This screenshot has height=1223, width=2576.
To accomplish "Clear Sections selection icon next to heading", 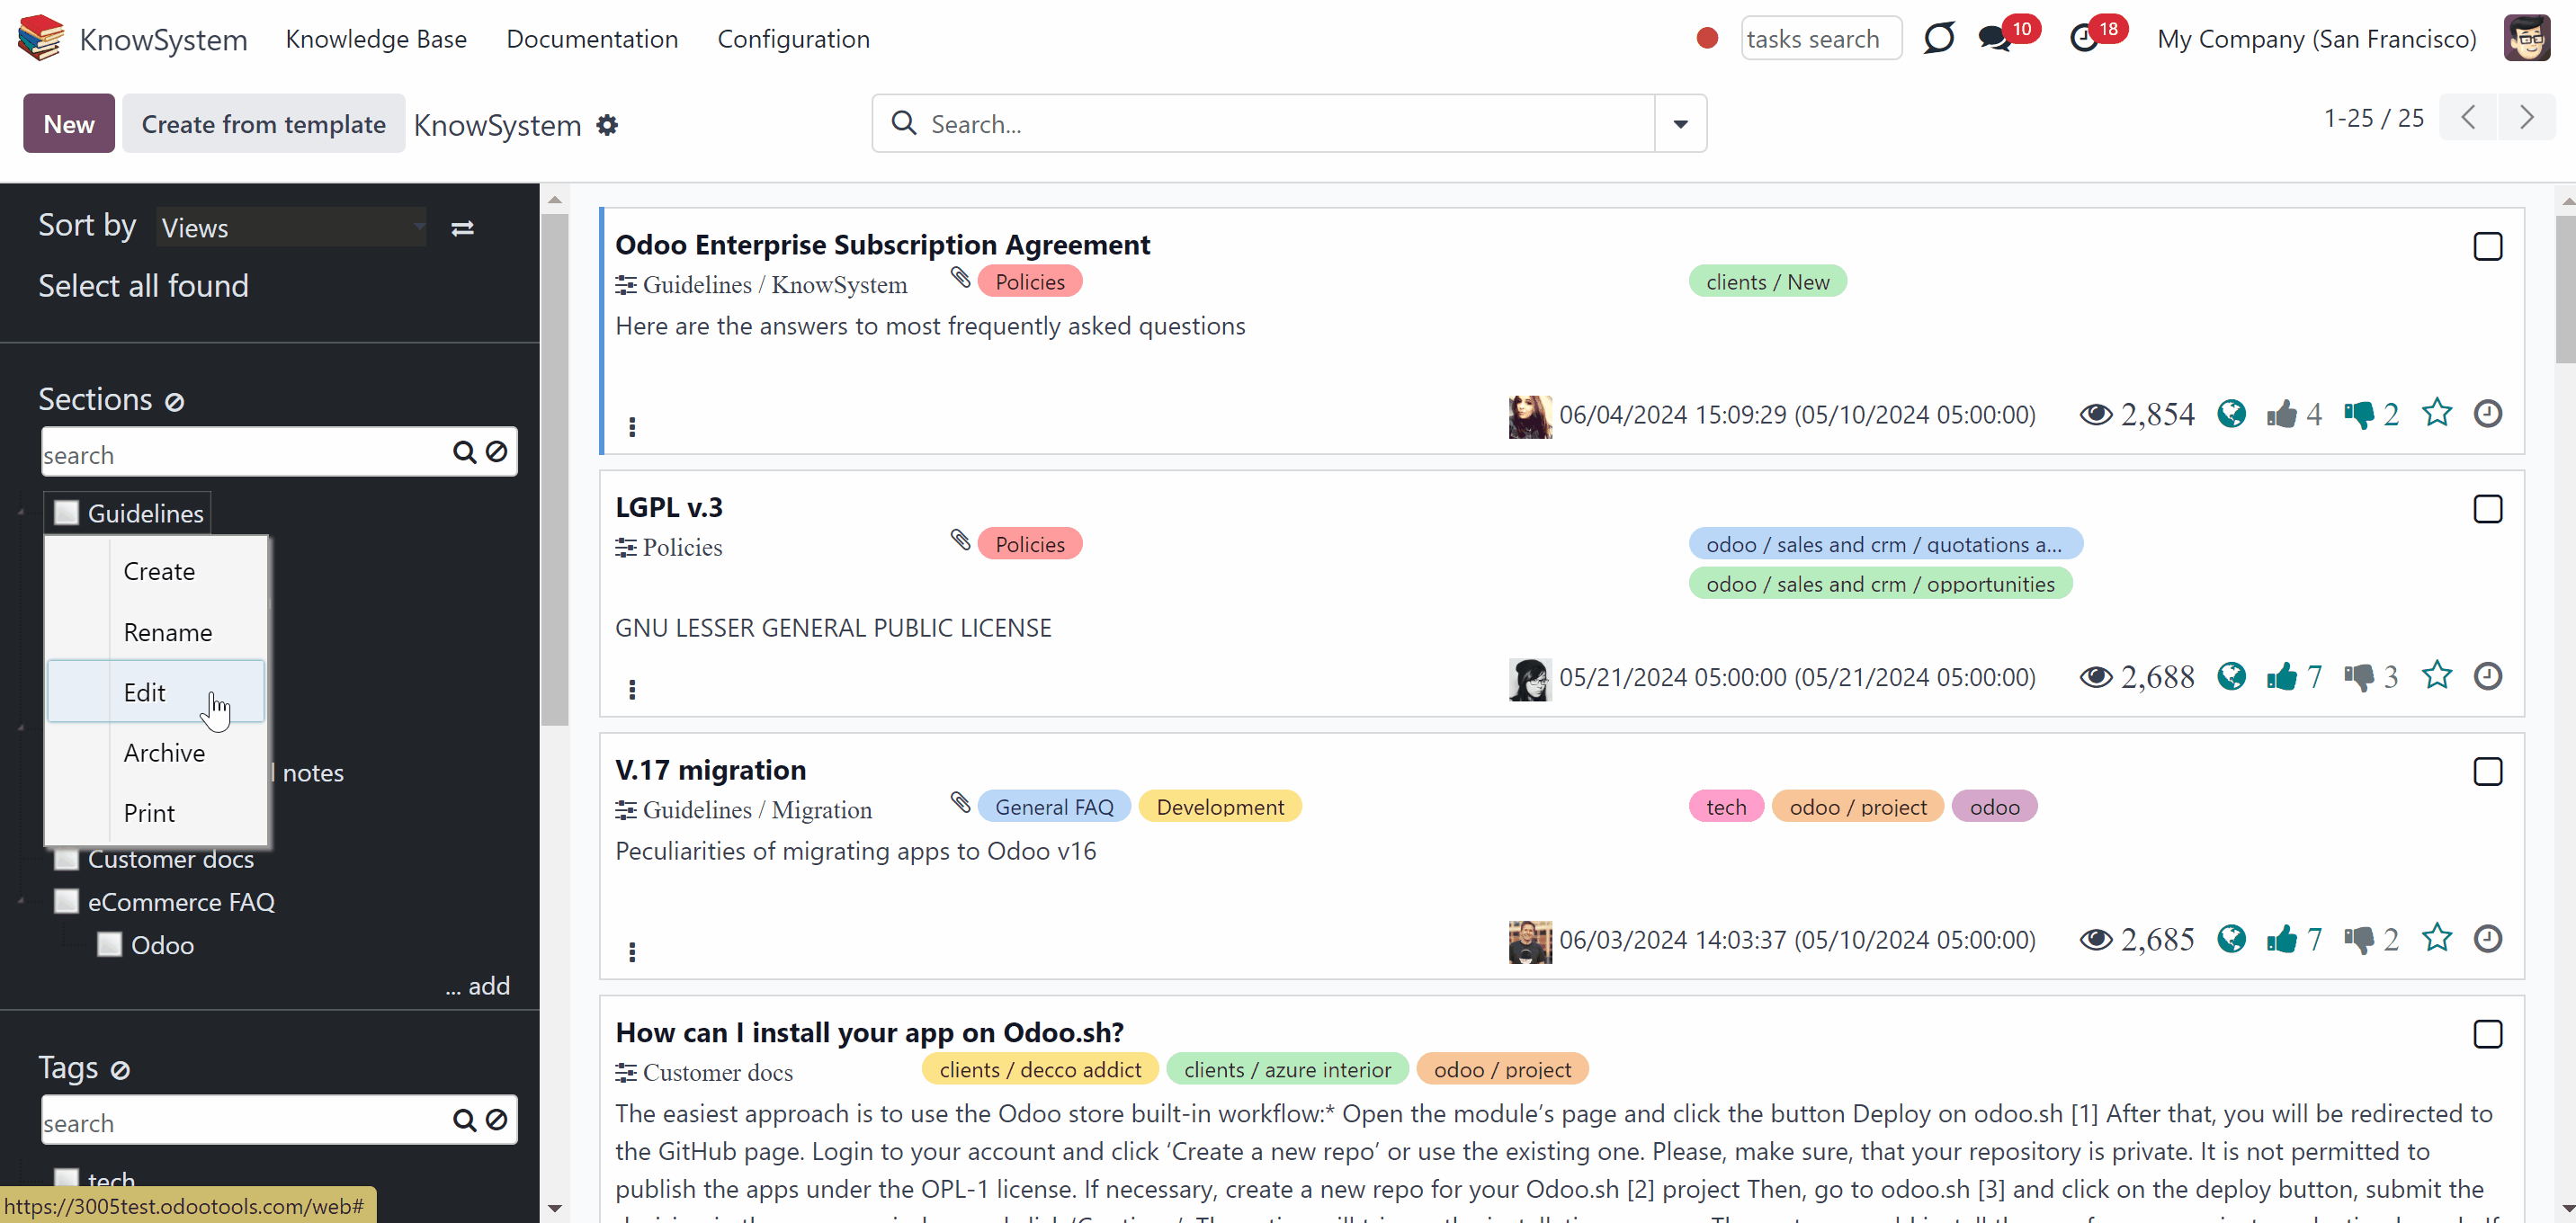I will click(x=175, y=402).
